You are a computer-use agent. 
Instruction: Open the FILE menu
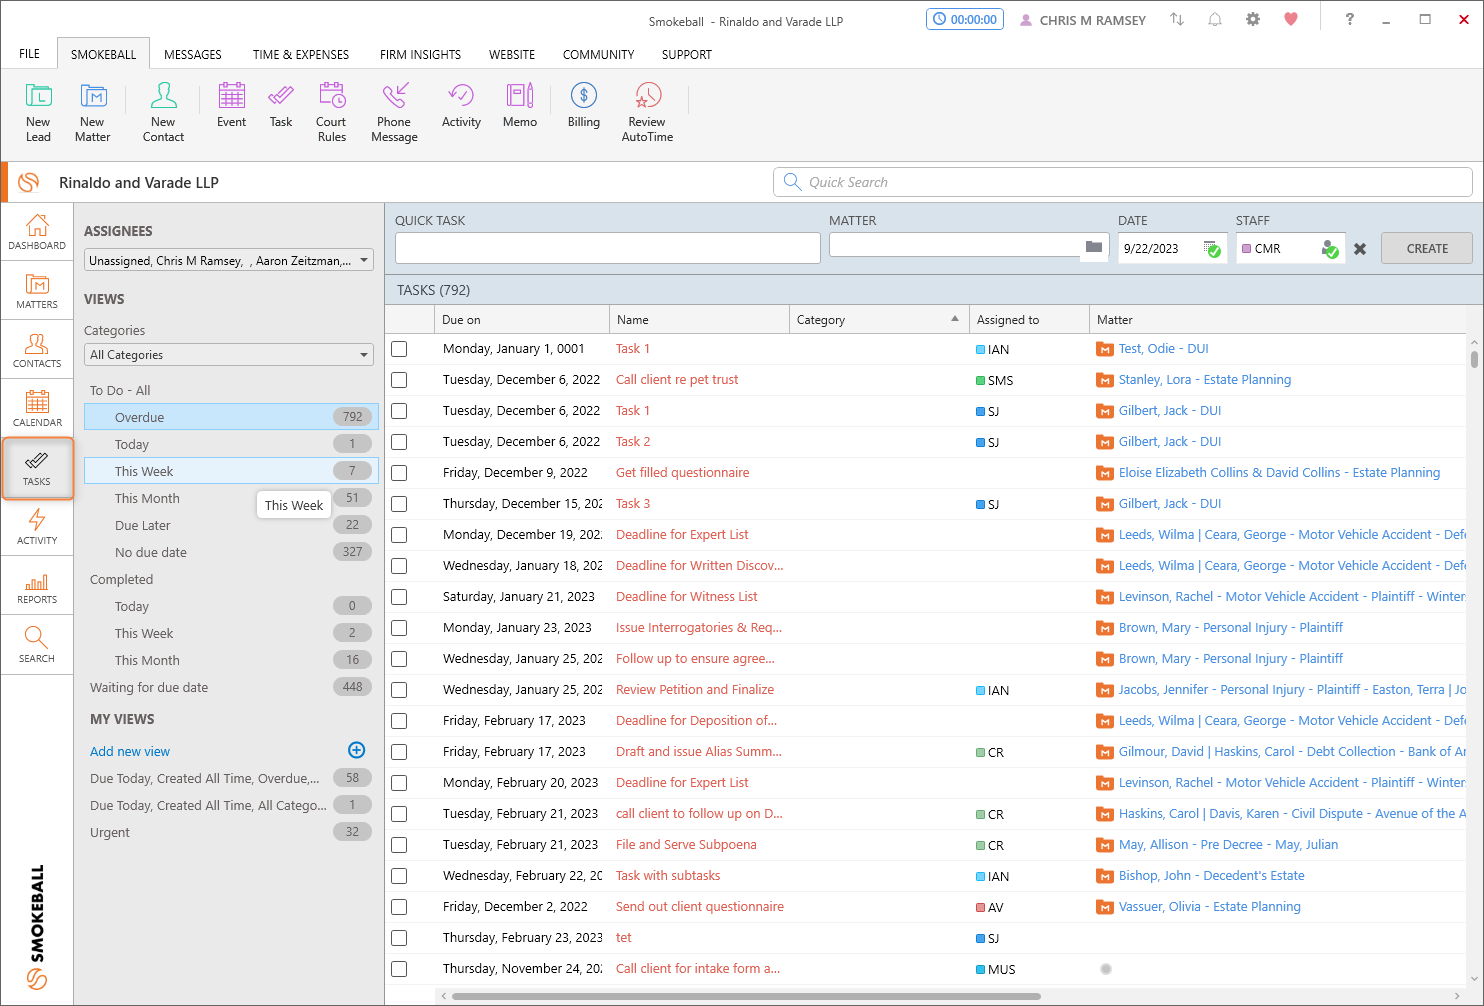point(30,54)
